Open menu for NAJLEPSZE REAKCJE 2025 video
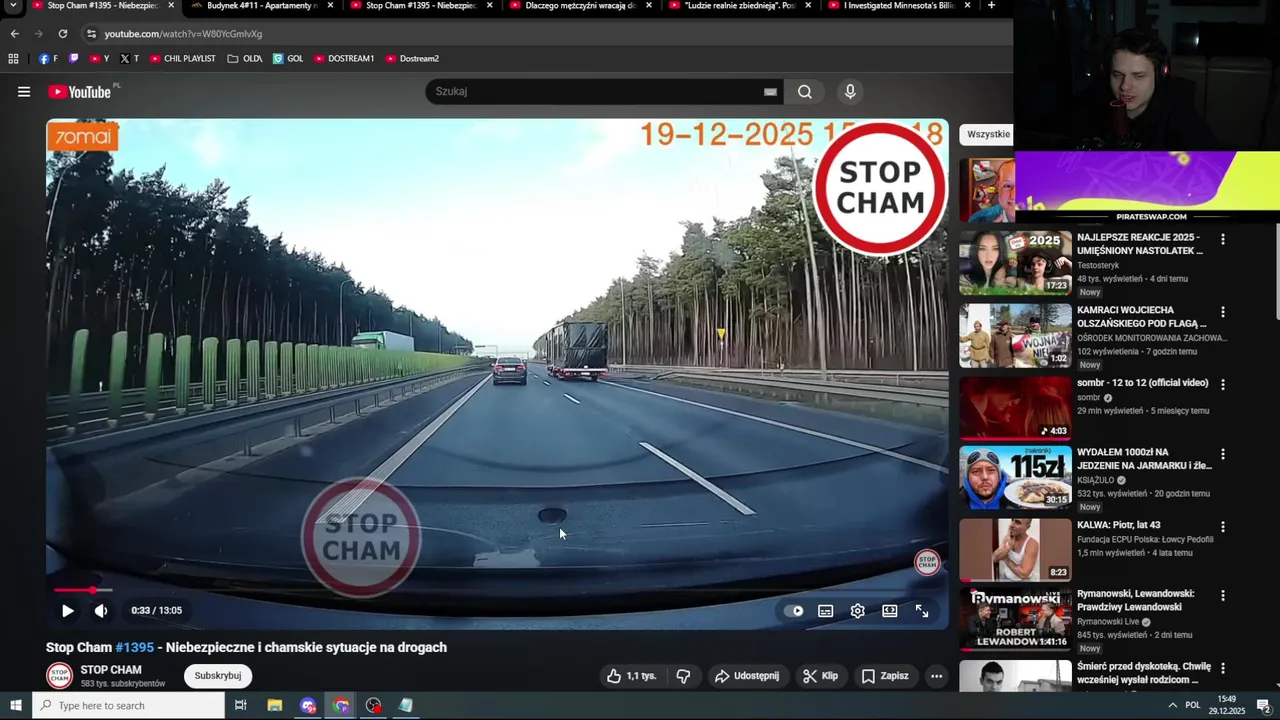 tap(1222, 240)
